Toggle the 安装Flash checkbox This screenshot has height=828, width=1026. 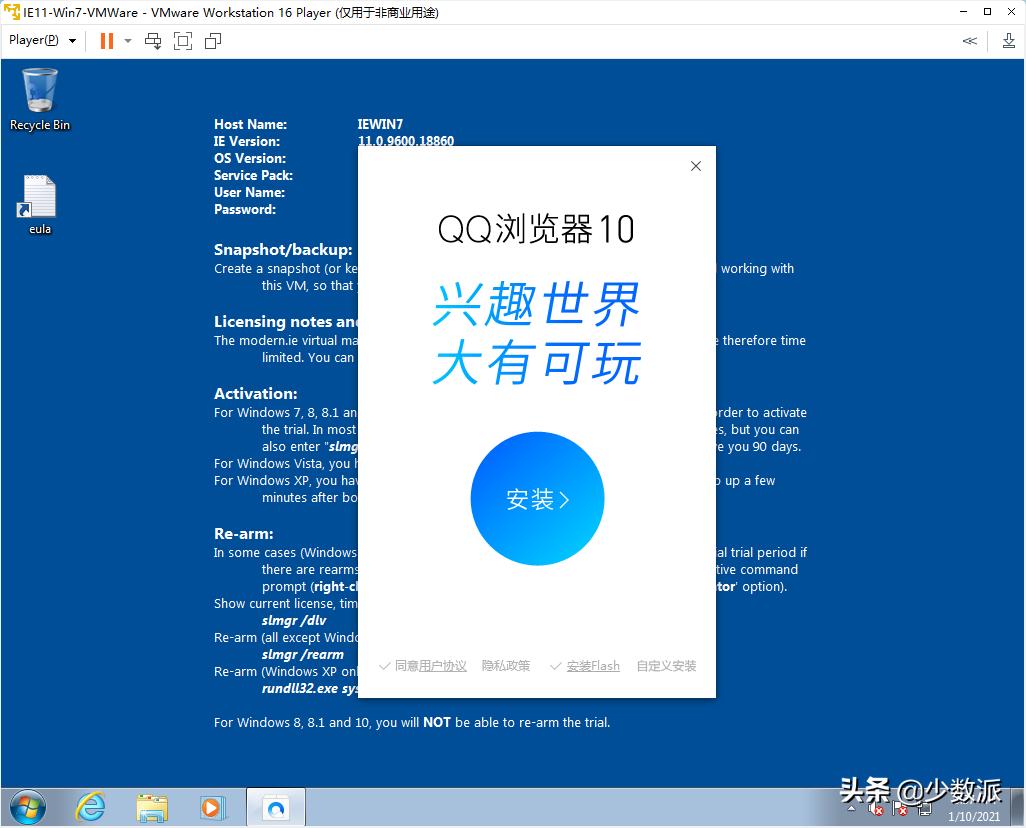point(585,665)
